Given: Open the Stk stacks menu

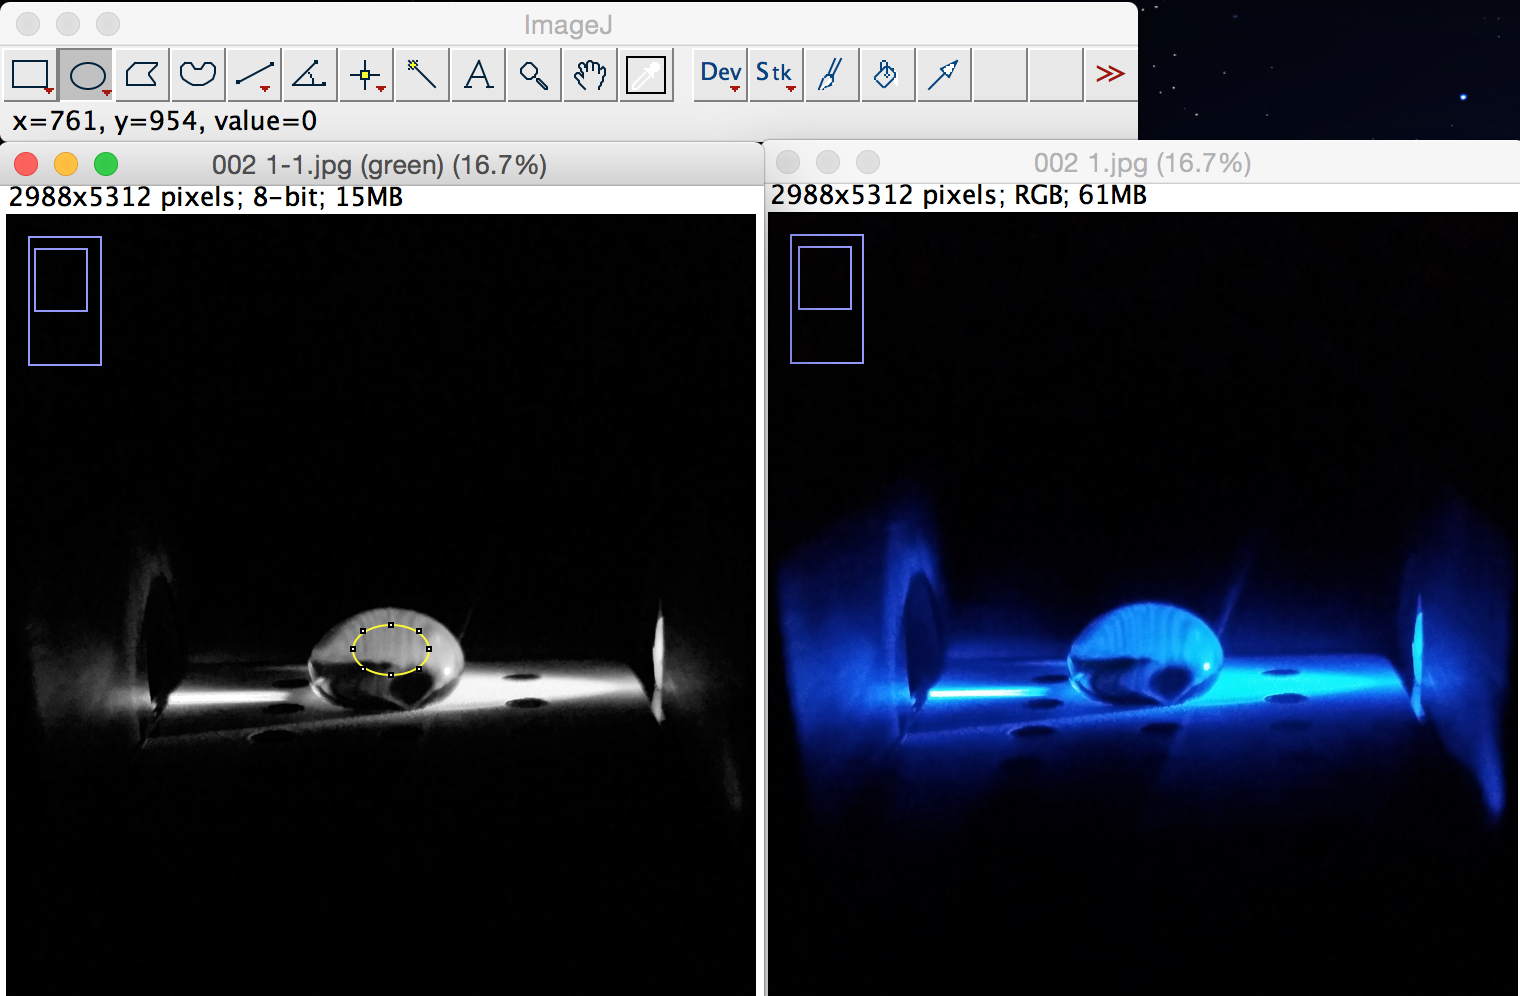Looking at the screenshot, I should (775, 75).
